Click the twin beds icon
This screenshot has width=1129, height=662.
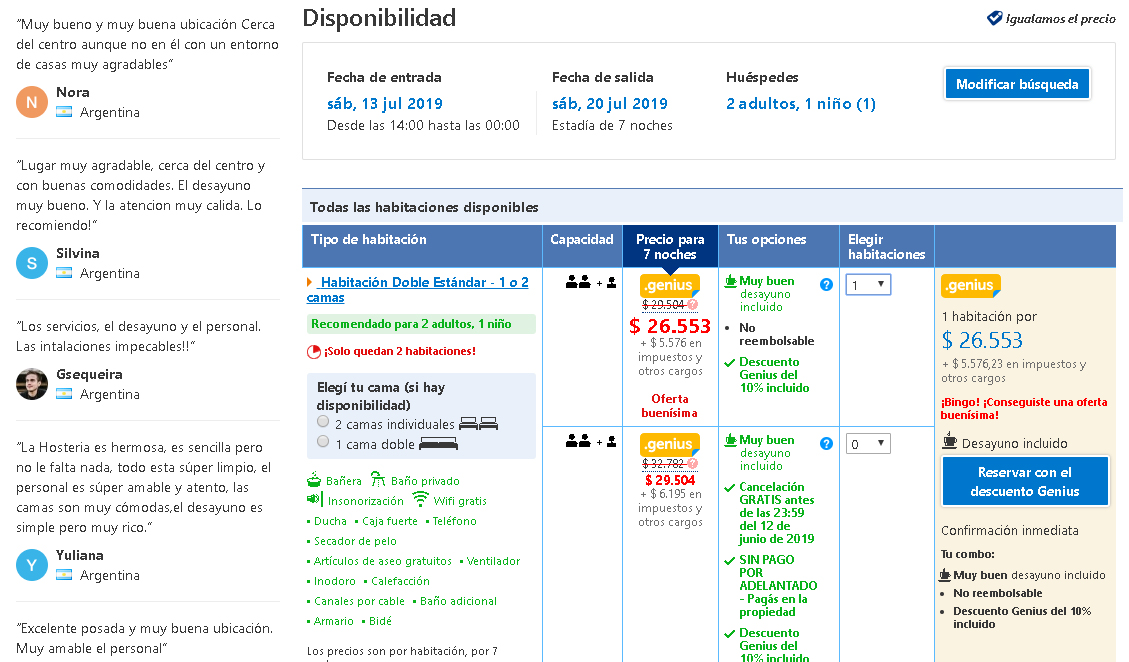pos(478,424)
